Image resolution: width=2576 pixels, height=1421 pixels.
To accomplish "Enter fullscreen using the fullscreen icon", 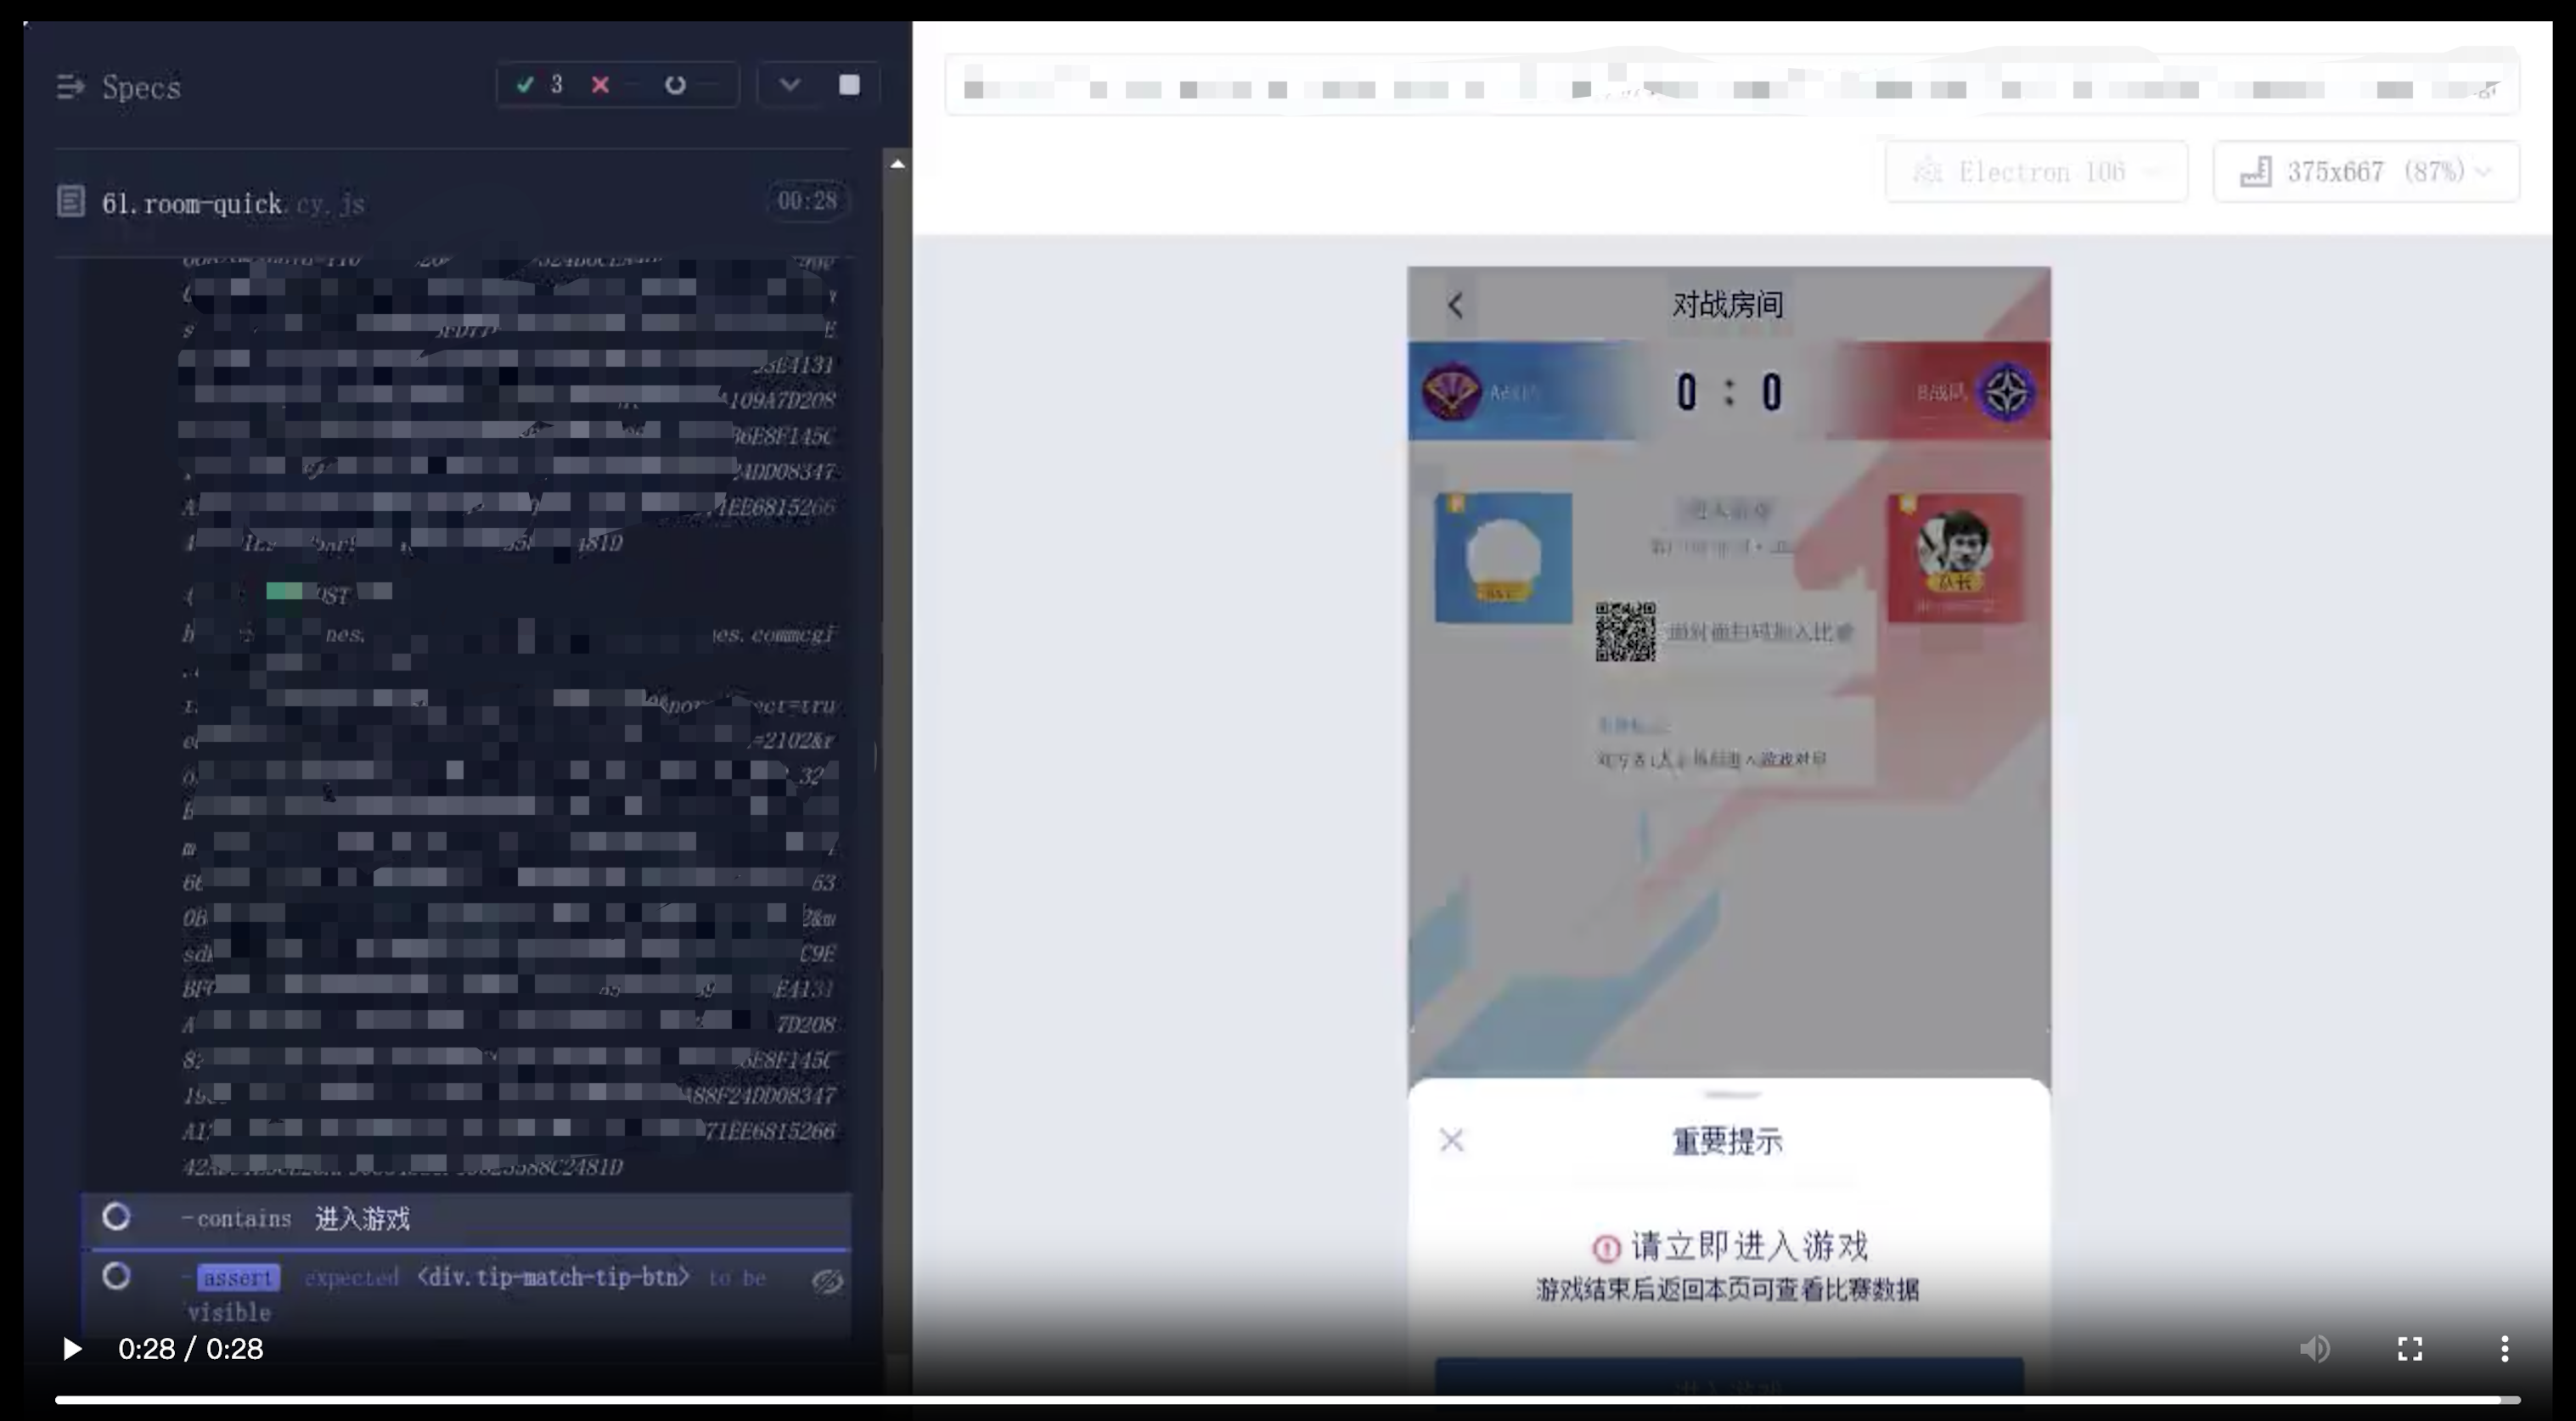I will [x=2410, y=1348].
